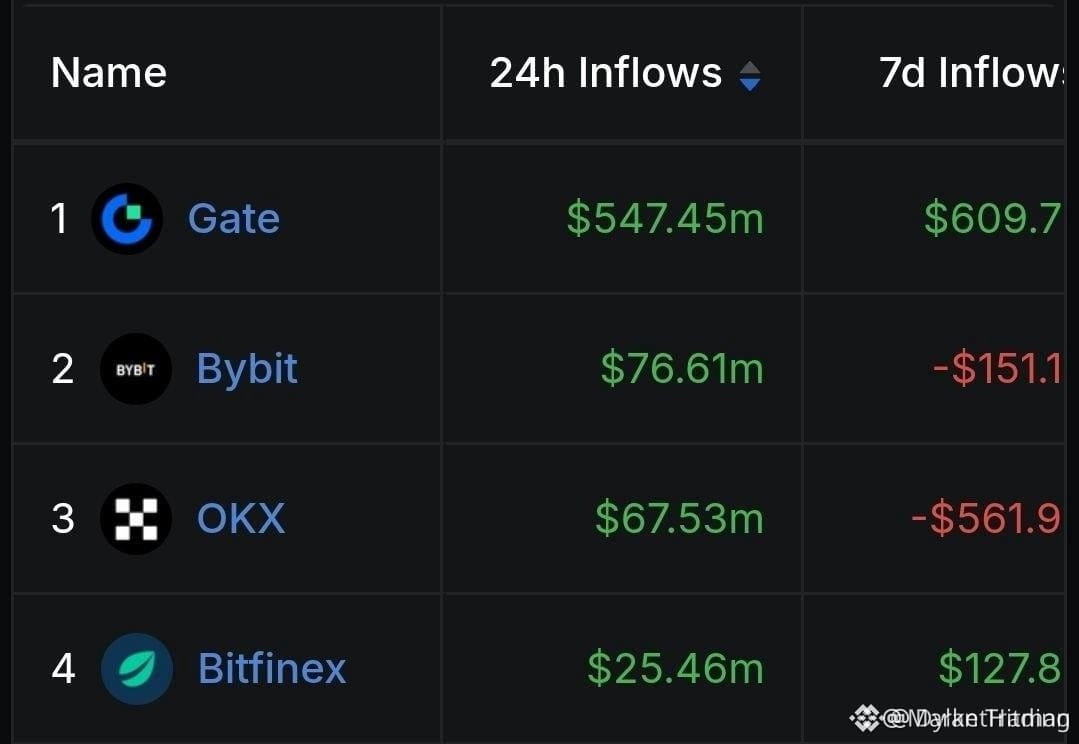Open the Bitfinex exchange link
The image size is (1079, 744).
pyautogui.click(x=272, y=668)
